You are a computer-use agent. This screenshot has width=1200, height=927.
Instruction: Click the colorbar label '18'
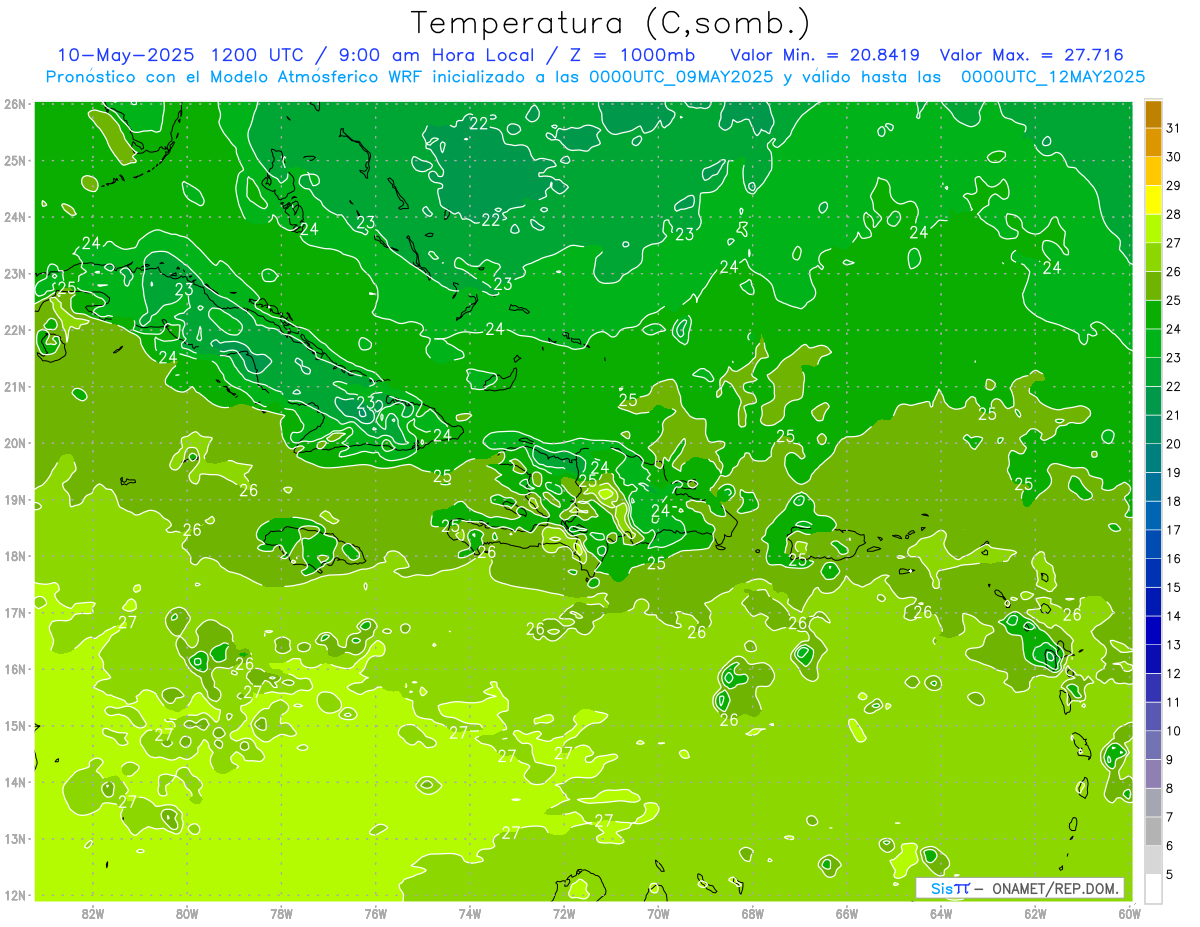coord(1174,501)
